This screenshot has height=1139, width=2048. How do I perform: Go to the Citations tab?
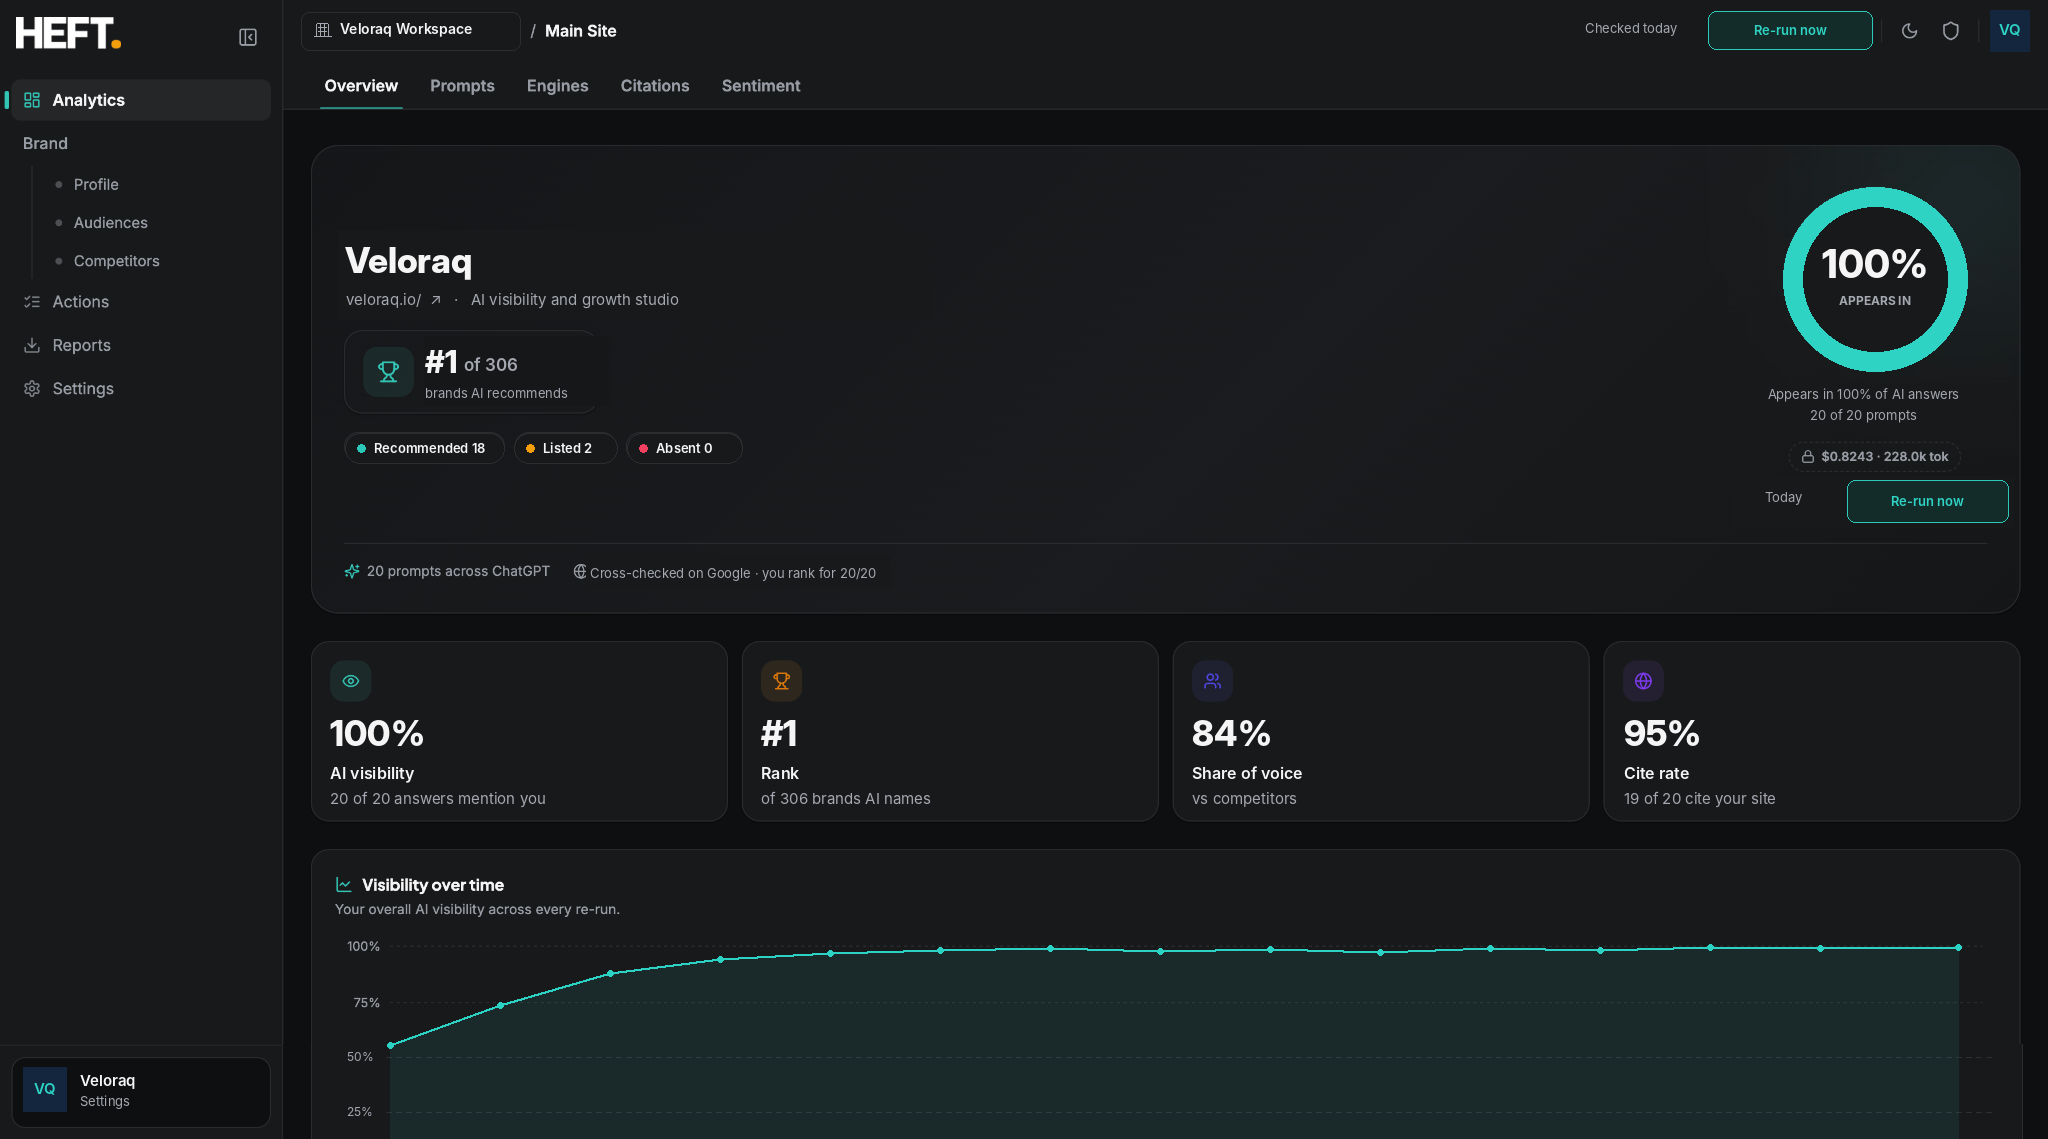[x=655, y=86]
